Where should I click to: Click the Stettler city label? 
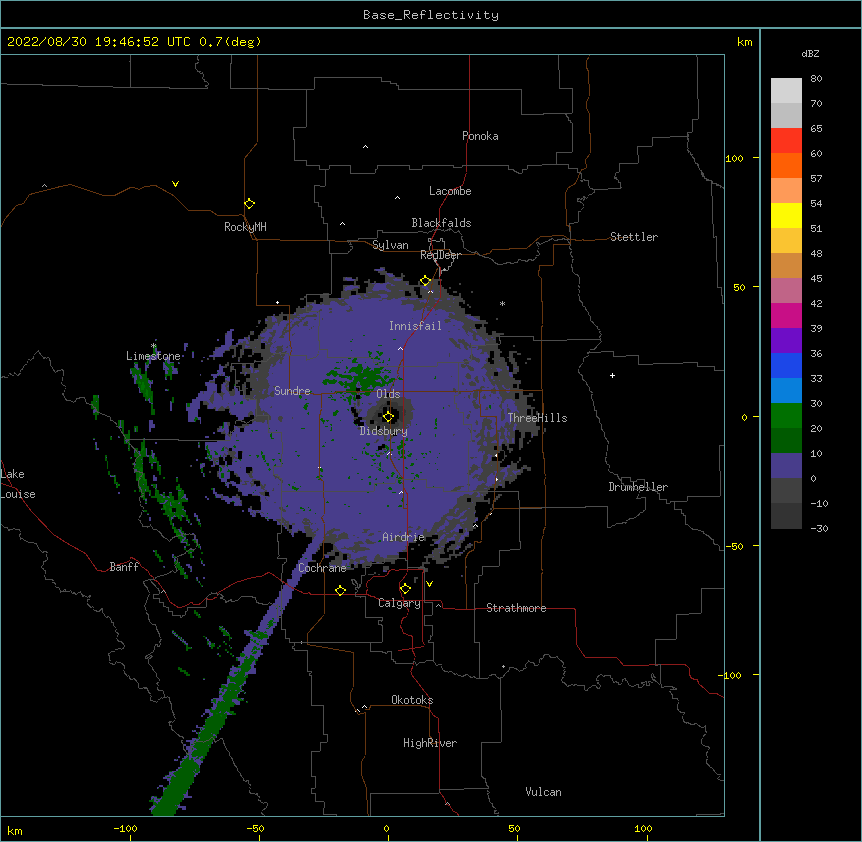(x=634, y=237)
